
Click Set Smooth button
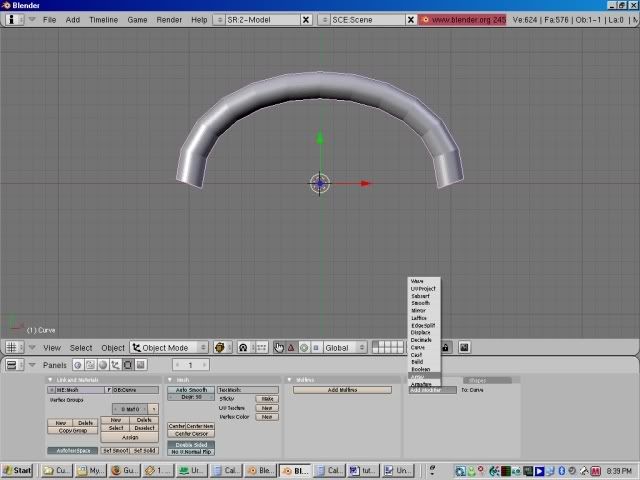tap(115, 451)
